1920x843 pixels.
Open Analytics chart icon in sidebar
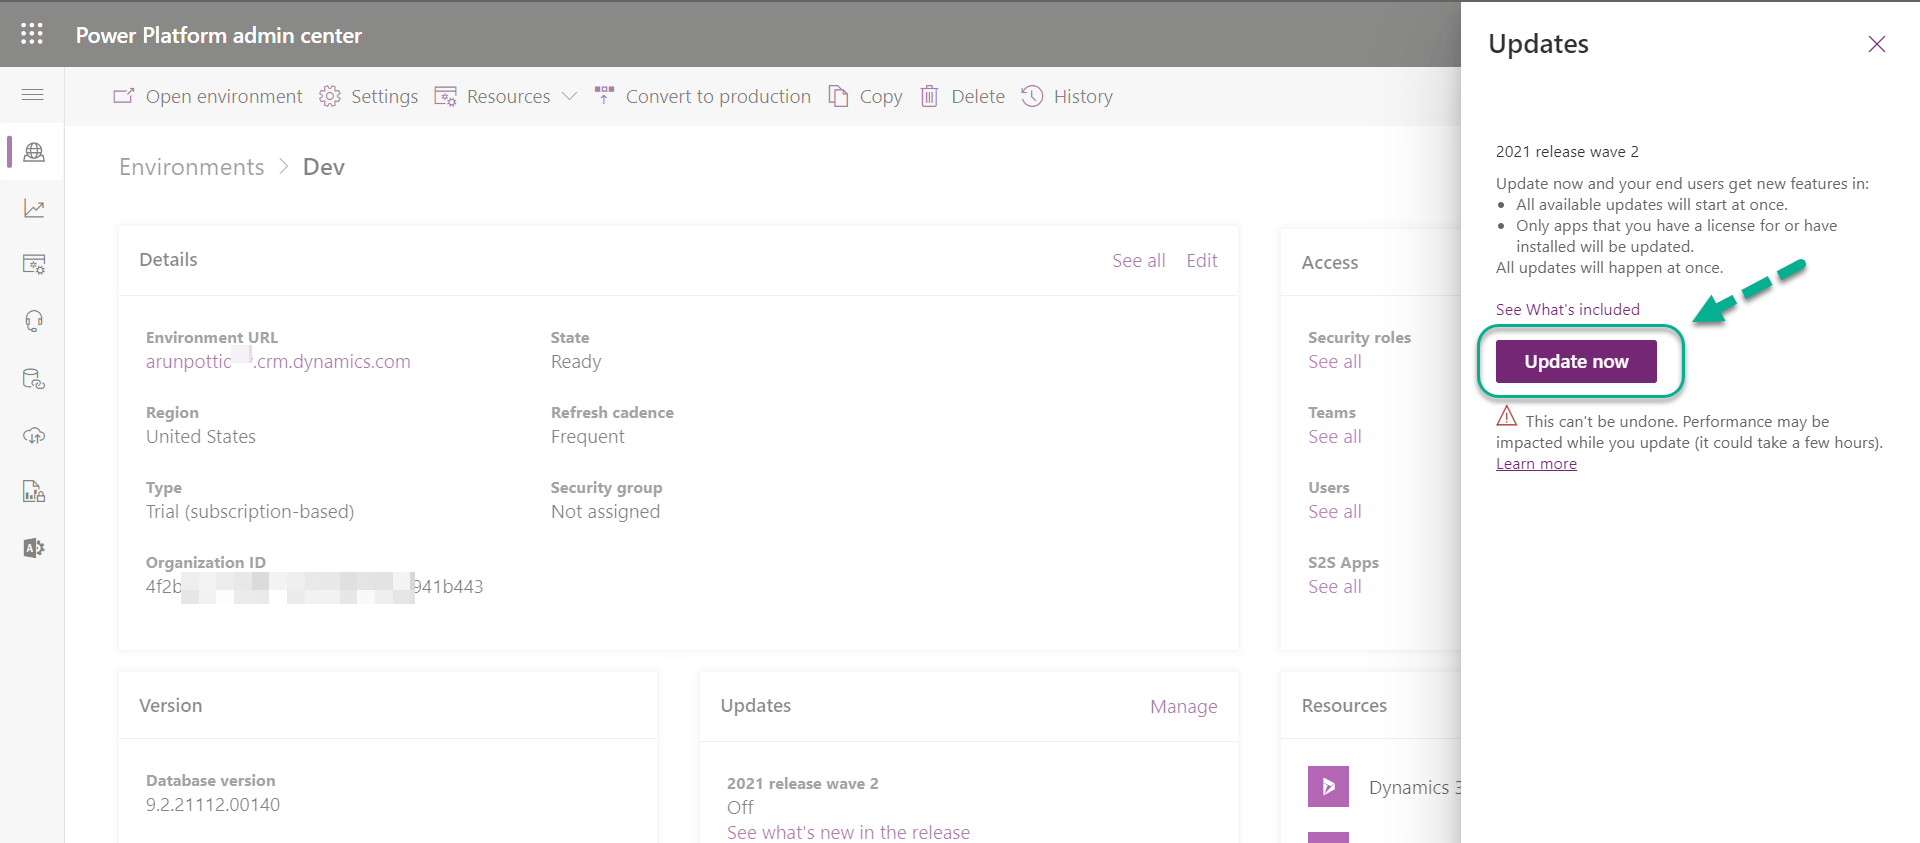(x=34, y=208)
